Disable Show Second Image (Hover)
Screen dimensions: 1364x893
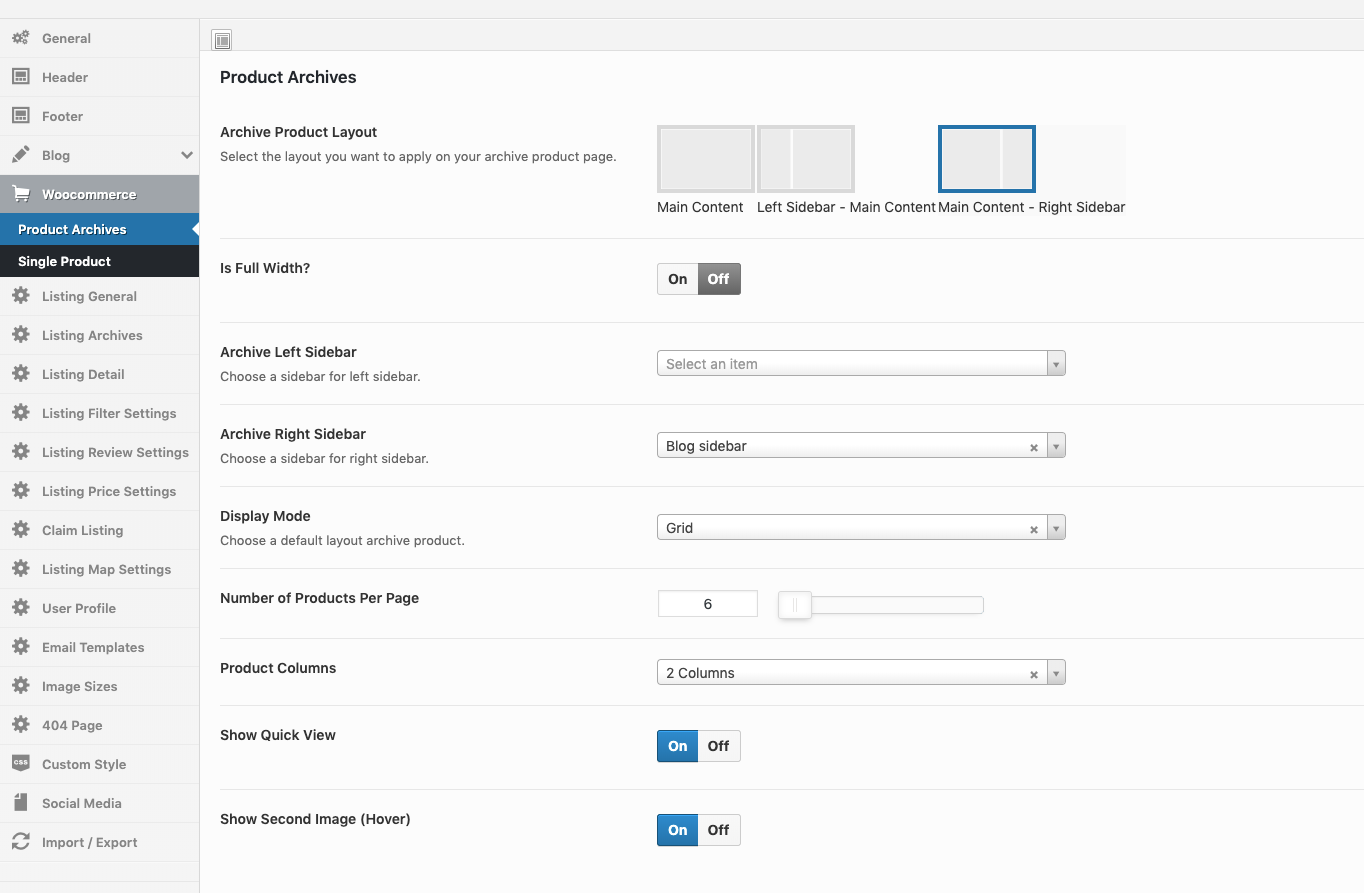[718, 830]
